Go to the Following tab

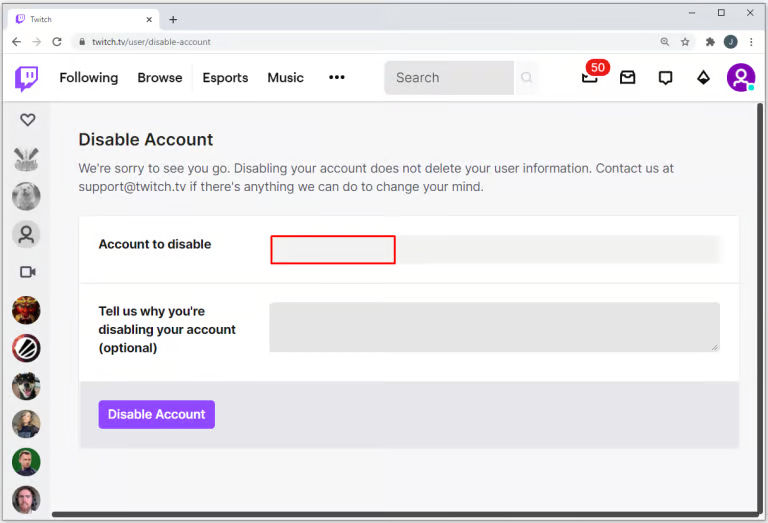[x=89, y=77]
